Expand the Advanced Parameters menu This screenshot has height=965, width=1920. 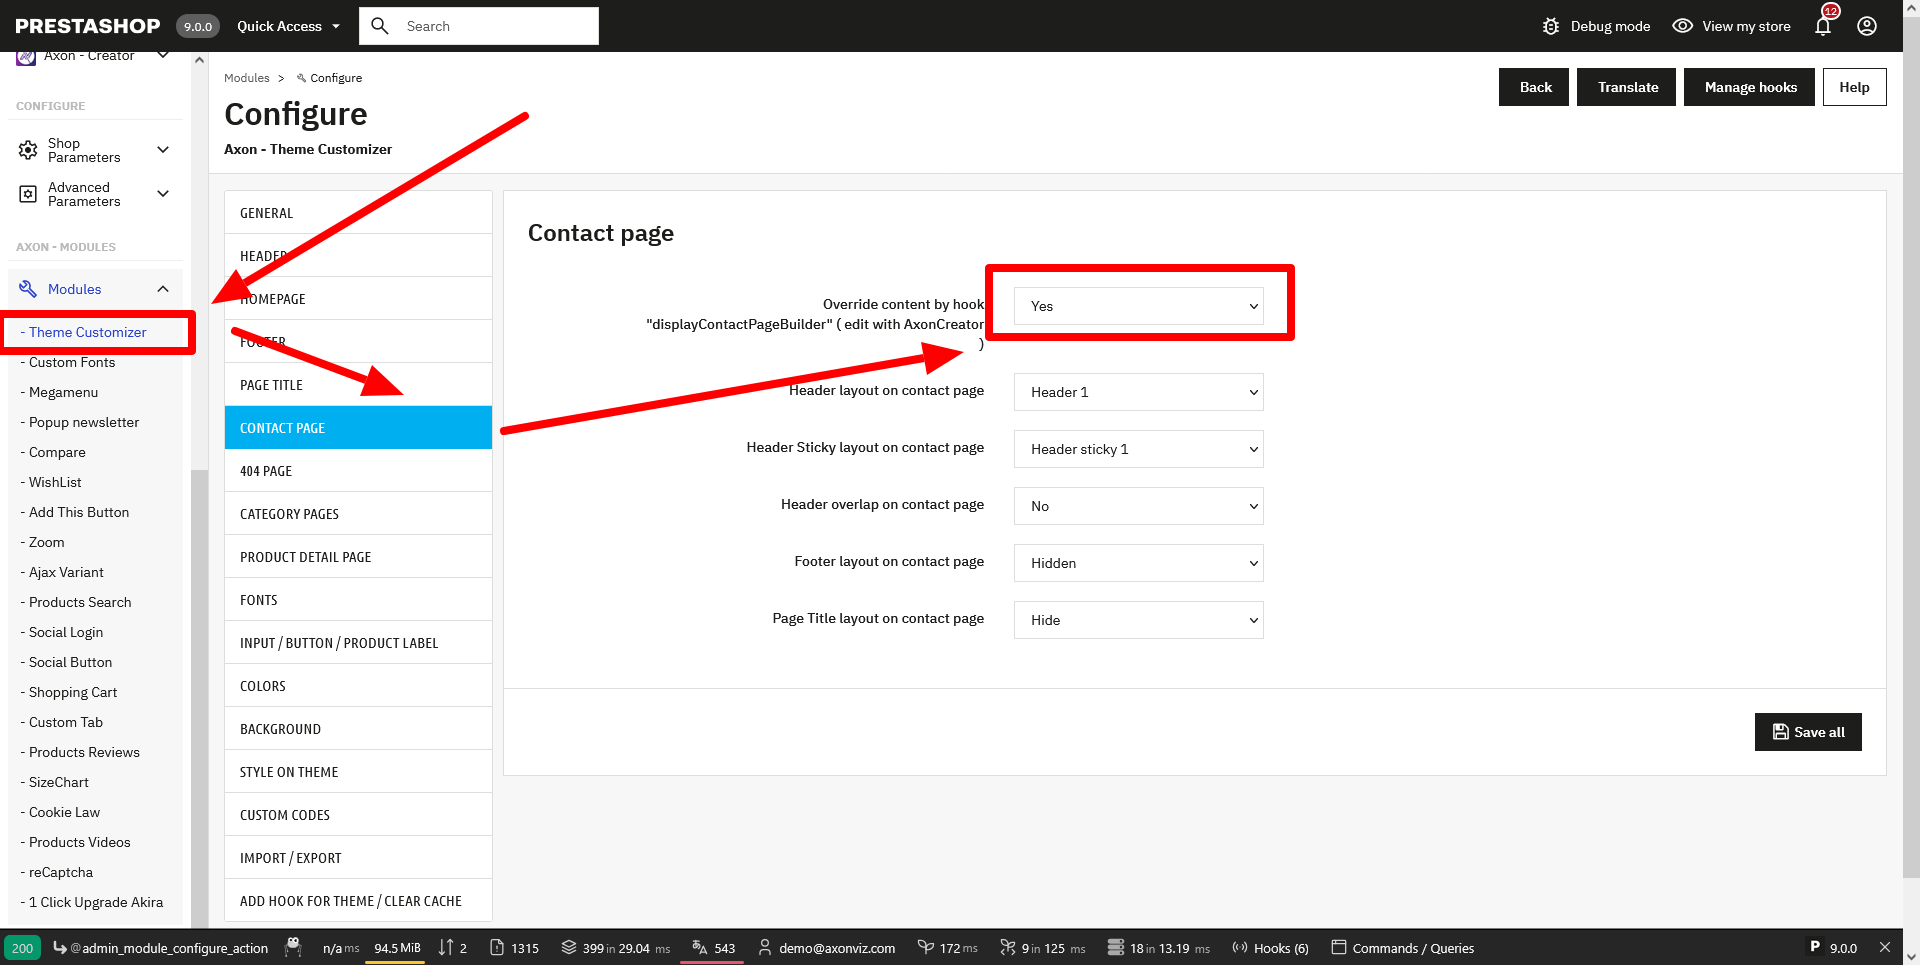click(163, 194)
